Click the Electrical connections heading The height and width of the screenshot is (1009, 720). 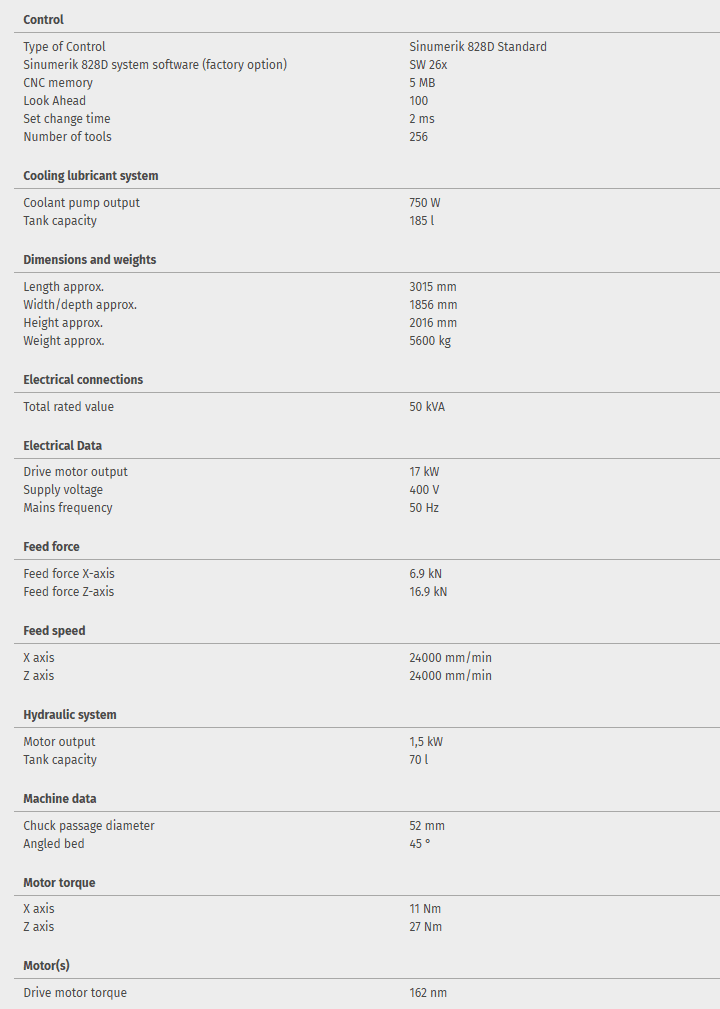click(83, 380)
